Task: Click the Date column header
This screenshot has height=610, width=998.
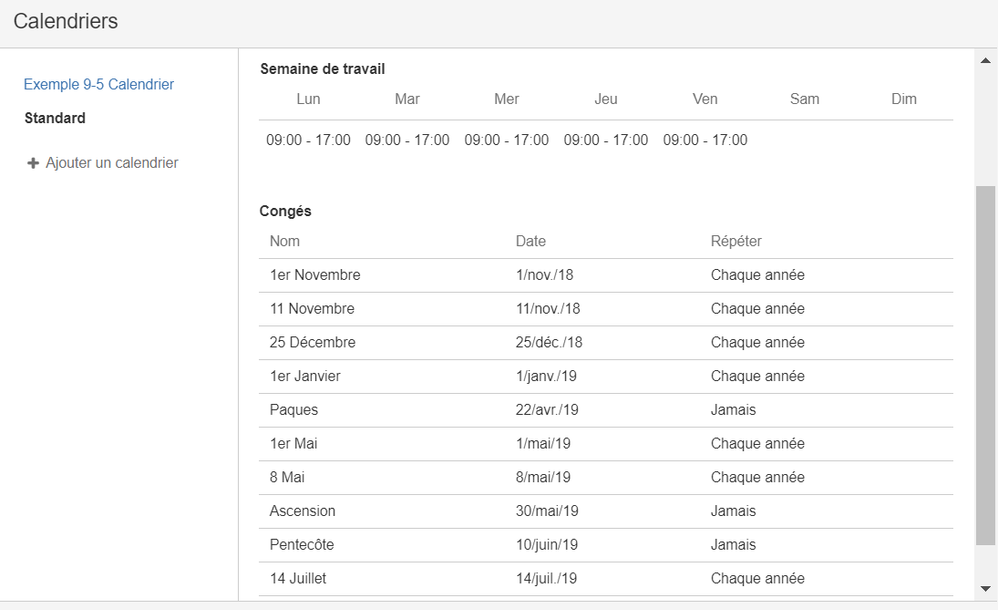Action: (531, 241)
